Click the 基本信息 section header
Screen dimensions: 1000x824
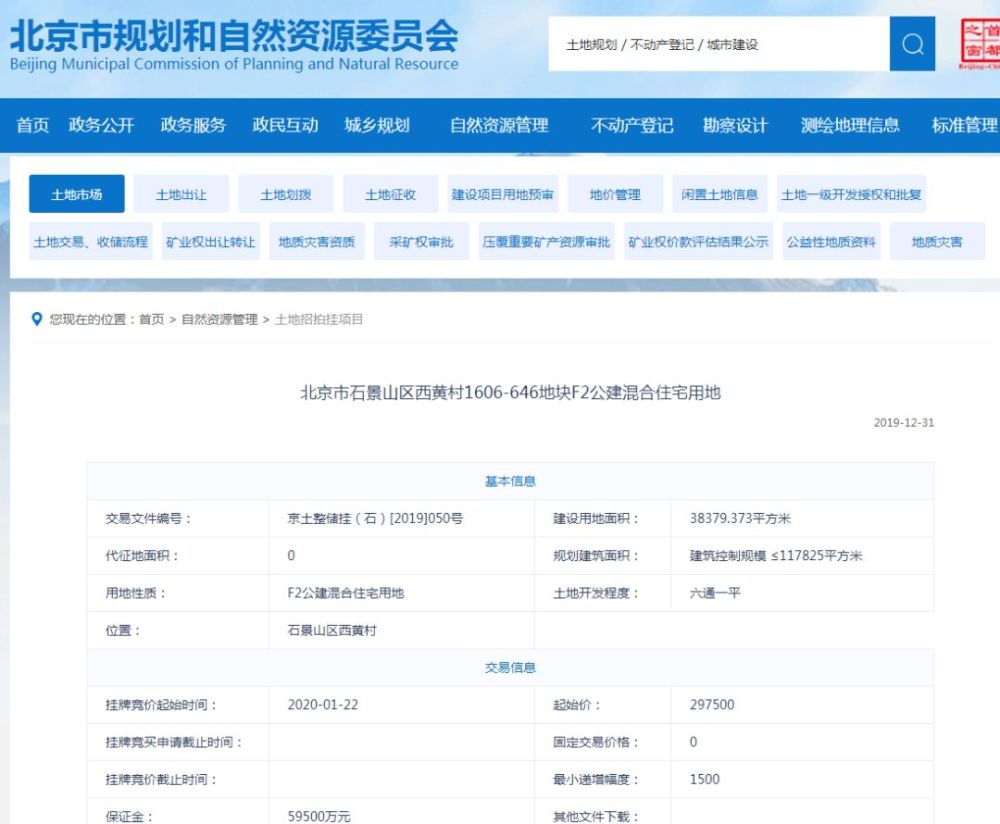coord(510,481)
